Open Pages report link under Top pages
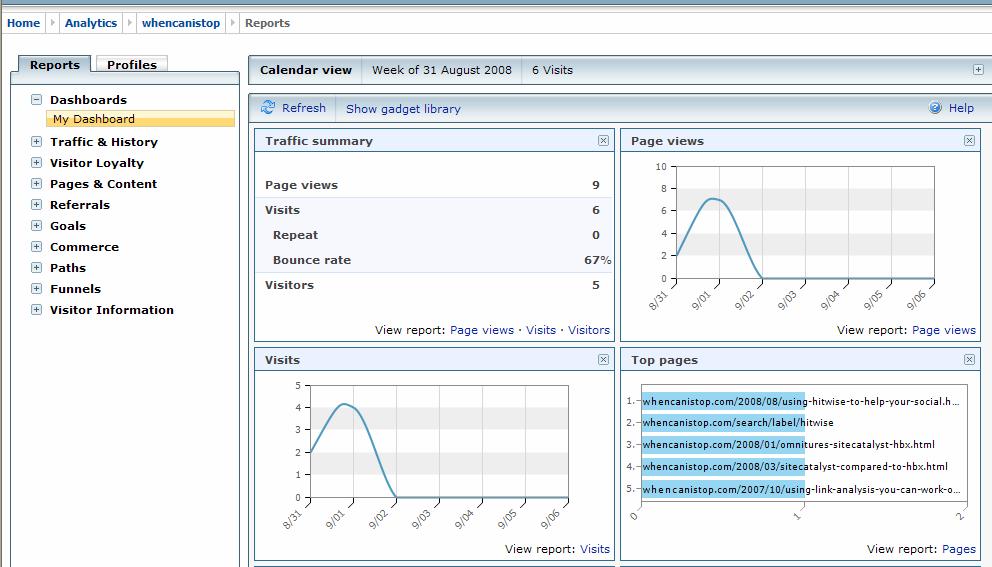 click(x=958, y=549)
